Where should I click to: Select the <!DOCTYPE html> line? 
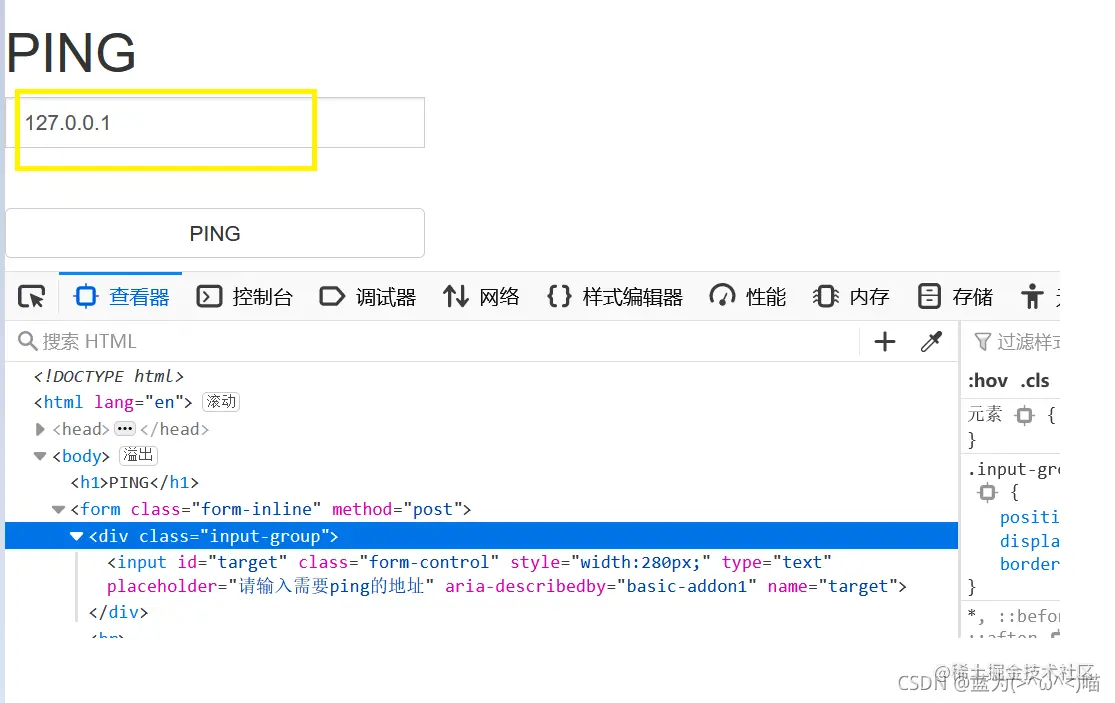(109, 376)
